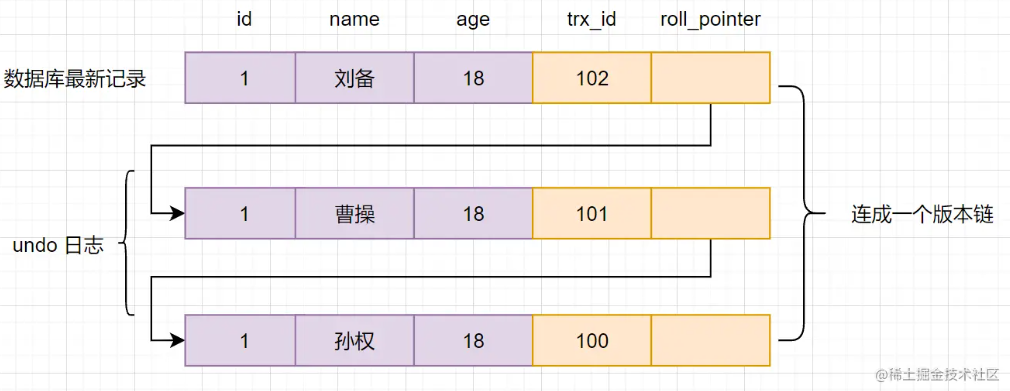Click the trx_id column header
This screenshot has height=391, width=1010.
(x=592, y=20)
